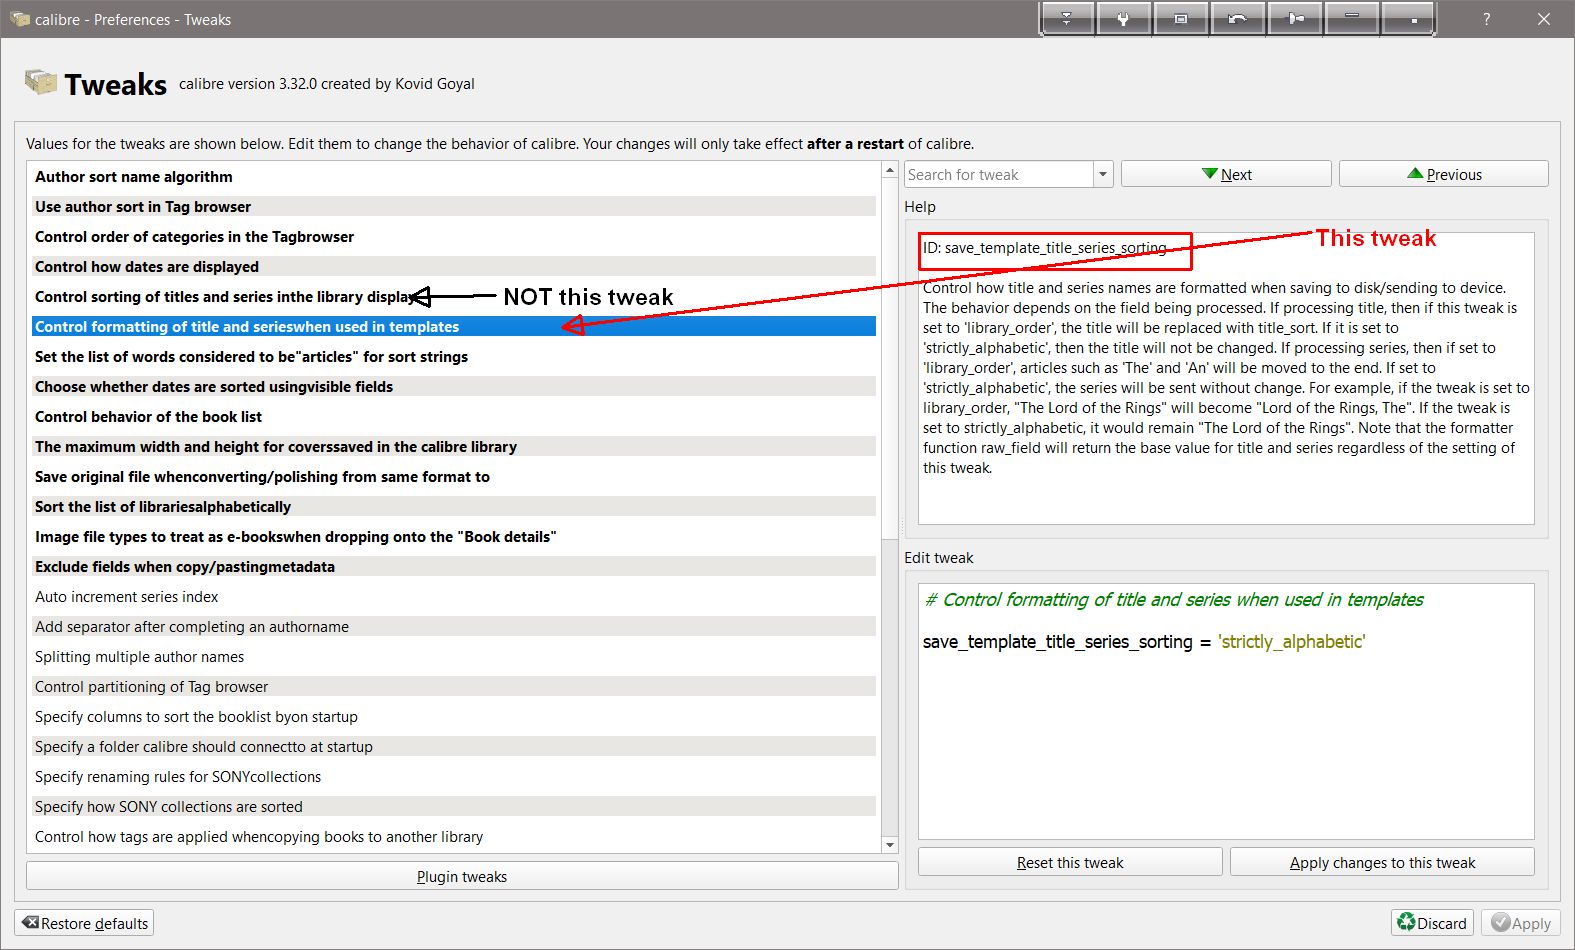
Task: Select 'Control sorting of titles and series' tweak
Action: click(x=454, y=297)
